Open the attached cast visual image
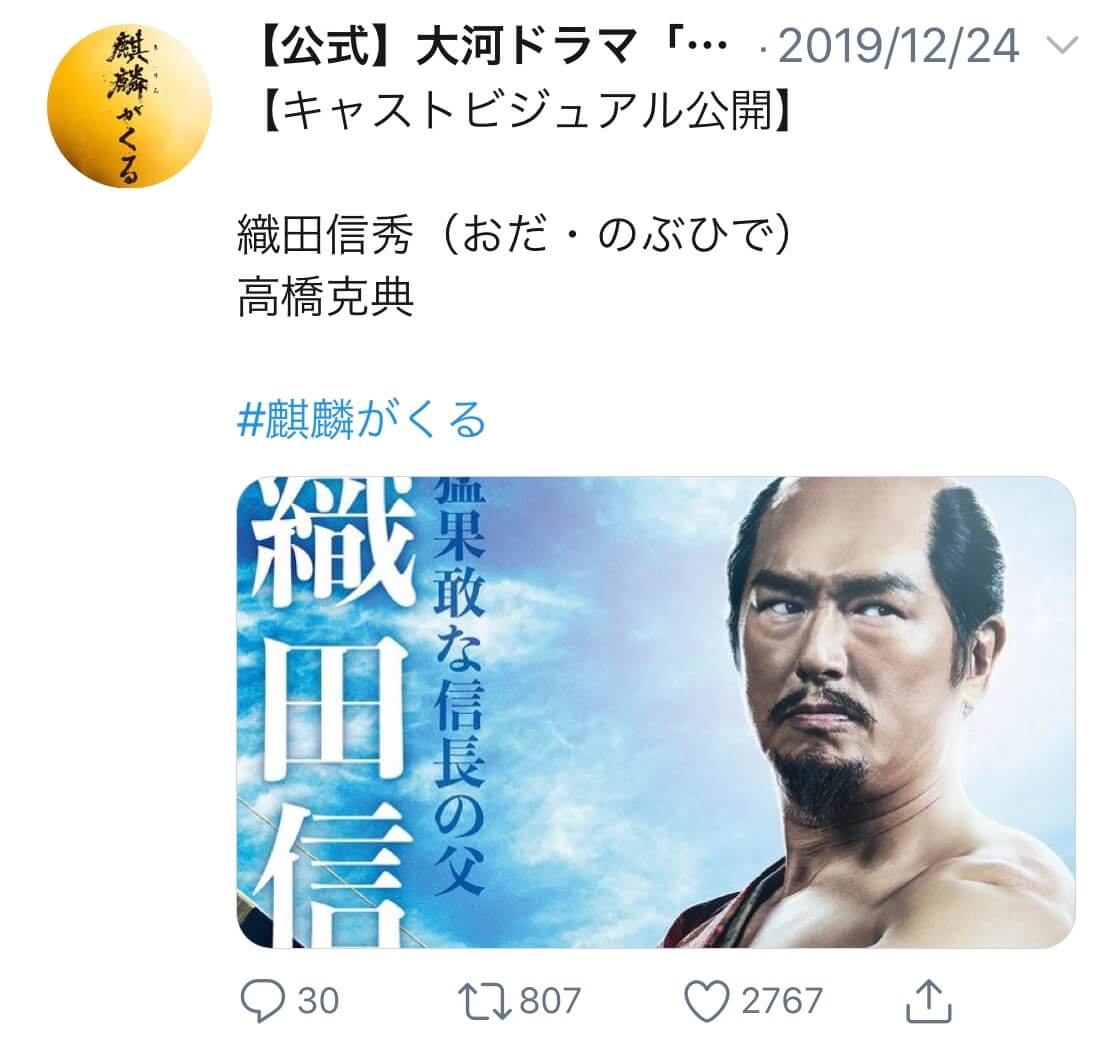The height and width of the screenshot is (1038, 1111). [x=655, y=712]
